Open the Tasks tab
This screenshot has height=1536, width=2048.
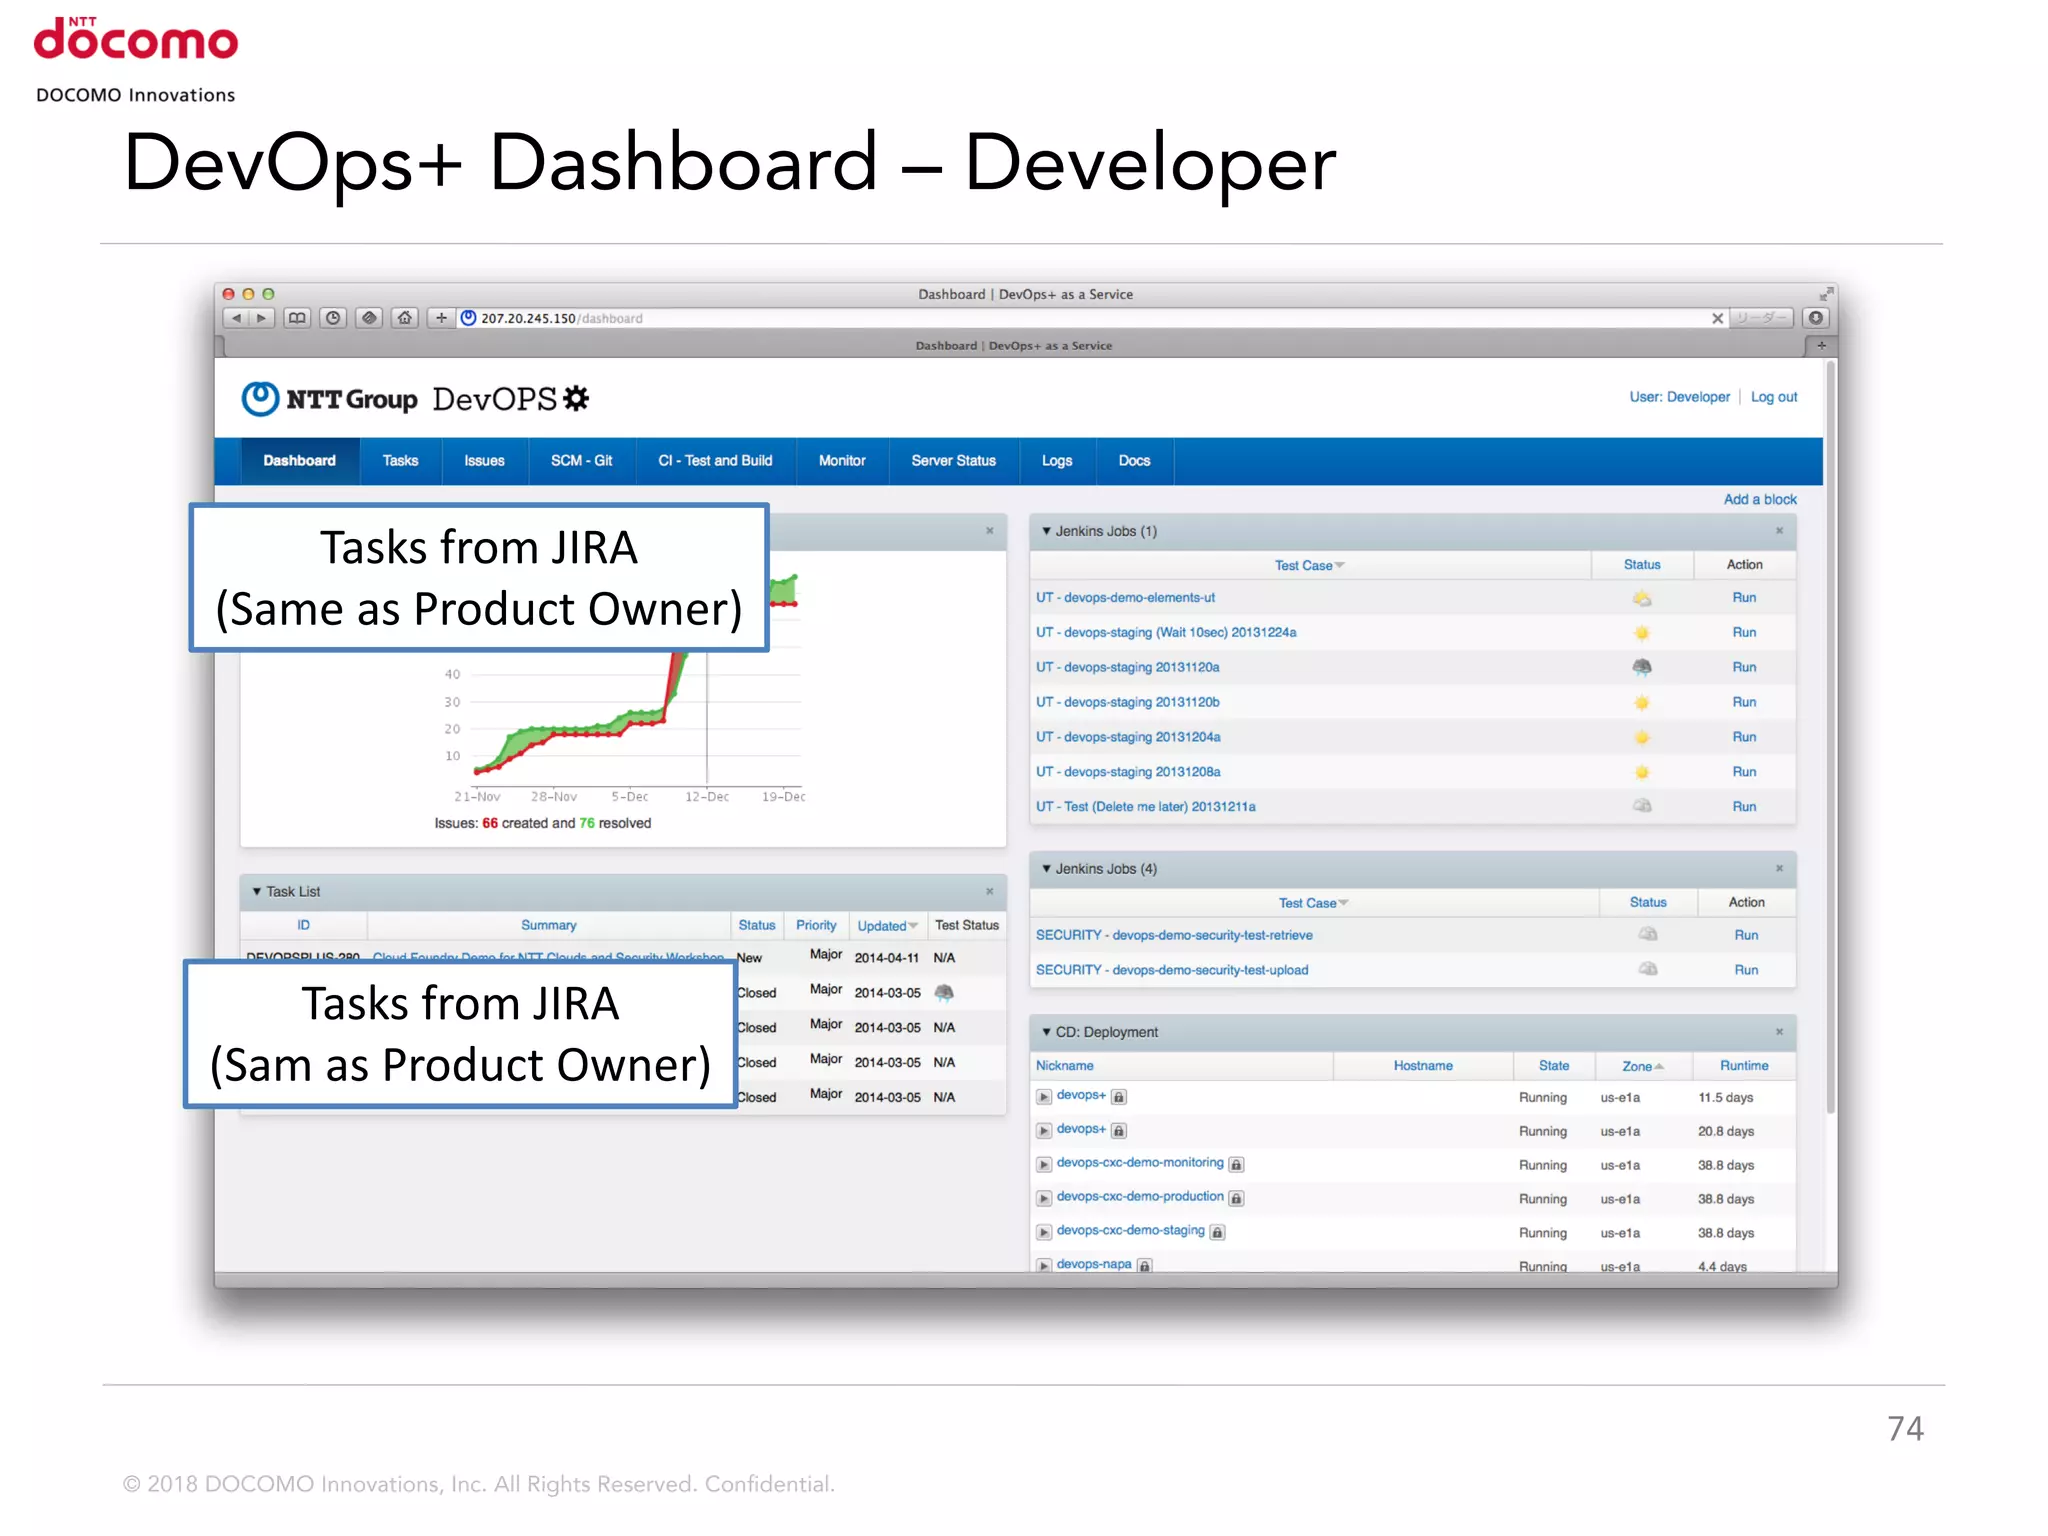400,461
